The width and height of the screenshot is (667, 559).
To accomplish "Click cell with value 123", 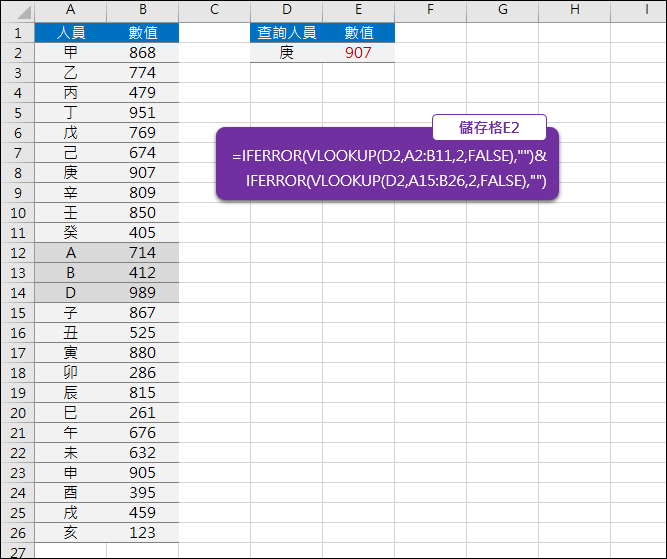I will 143,533.
